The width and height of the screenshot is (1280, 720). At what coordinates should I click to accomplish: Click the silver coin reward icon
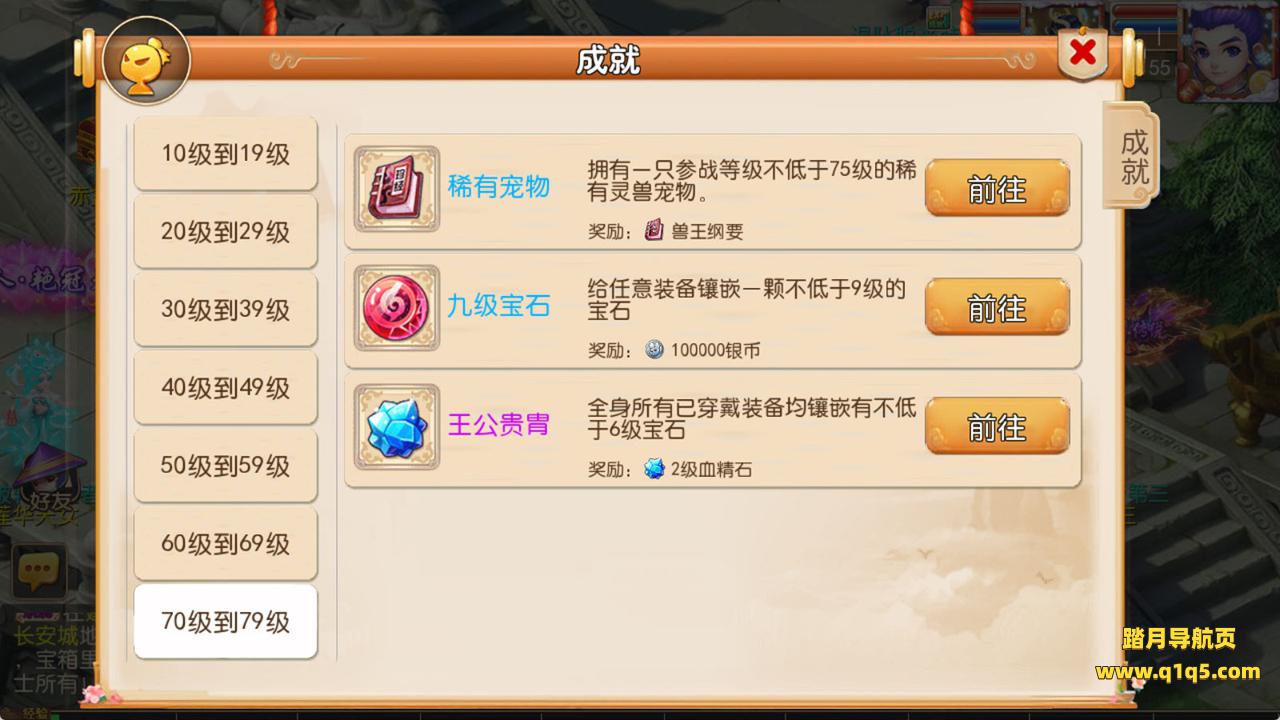pos(654,350)
